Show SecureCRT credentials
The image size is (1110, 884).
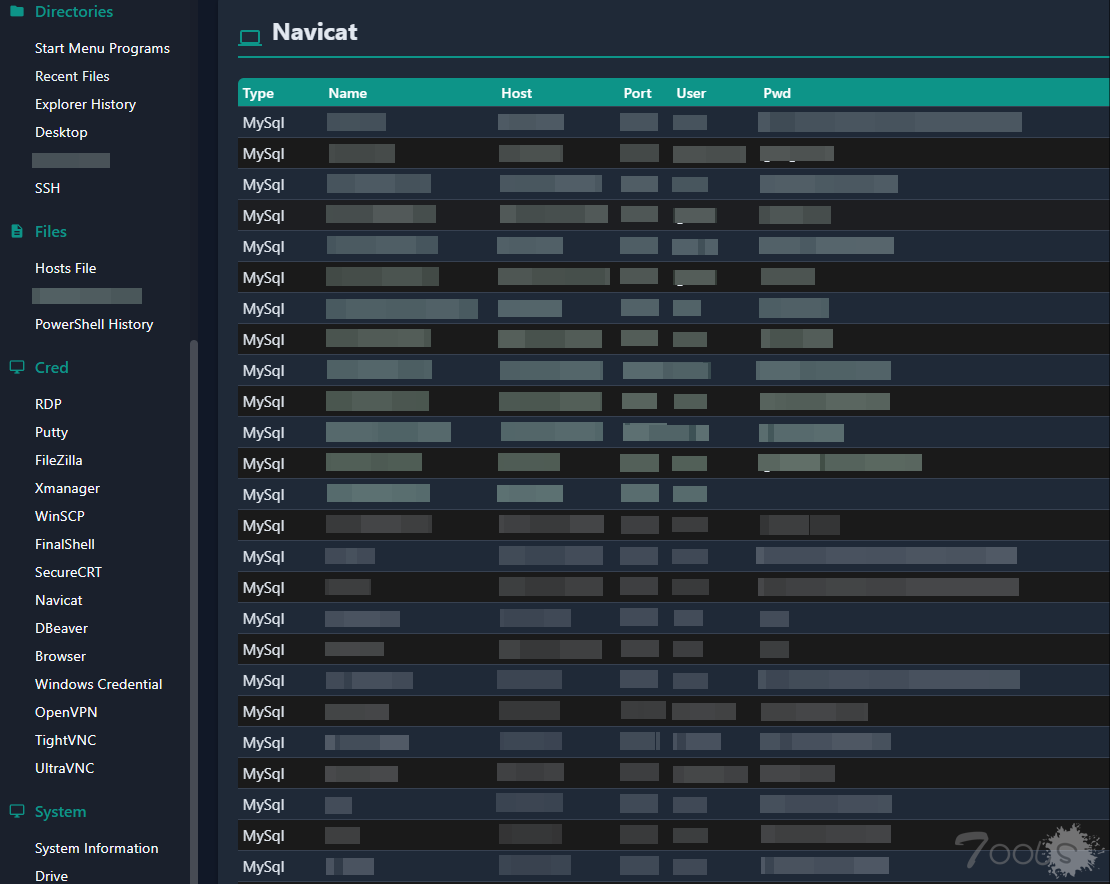point(68,572)
